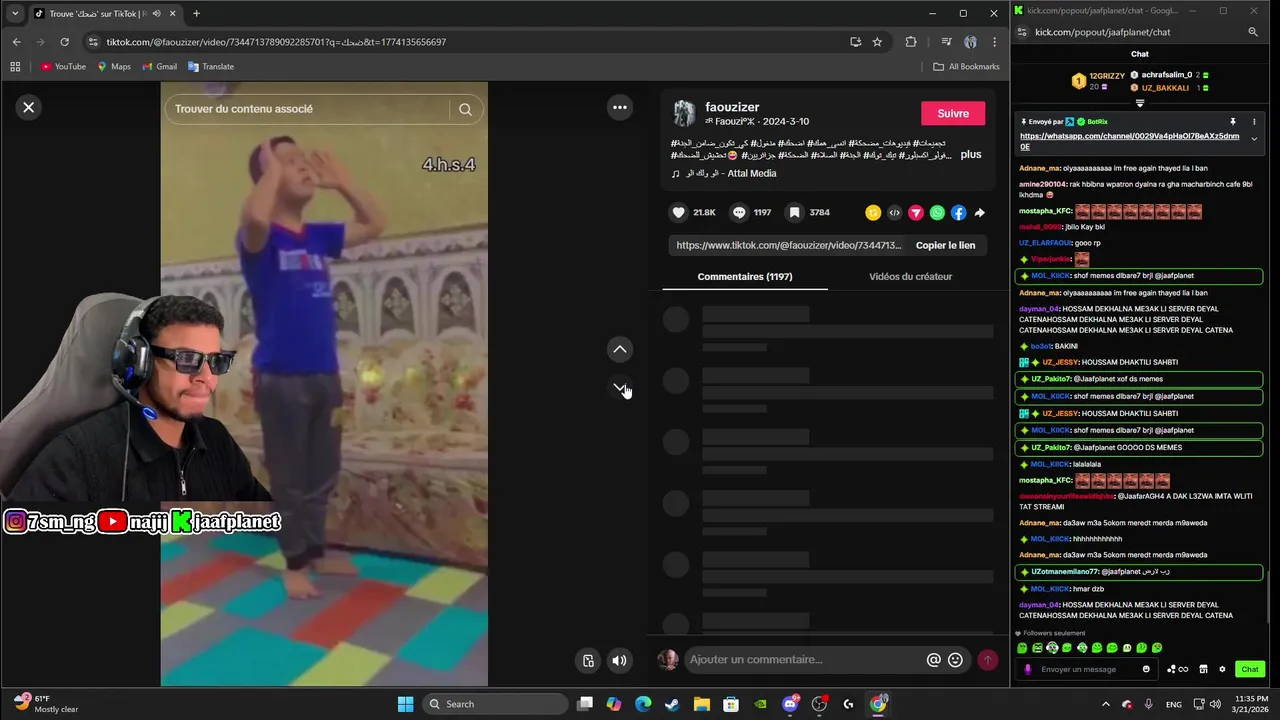Reload the TikTok page

pos(65,42)
